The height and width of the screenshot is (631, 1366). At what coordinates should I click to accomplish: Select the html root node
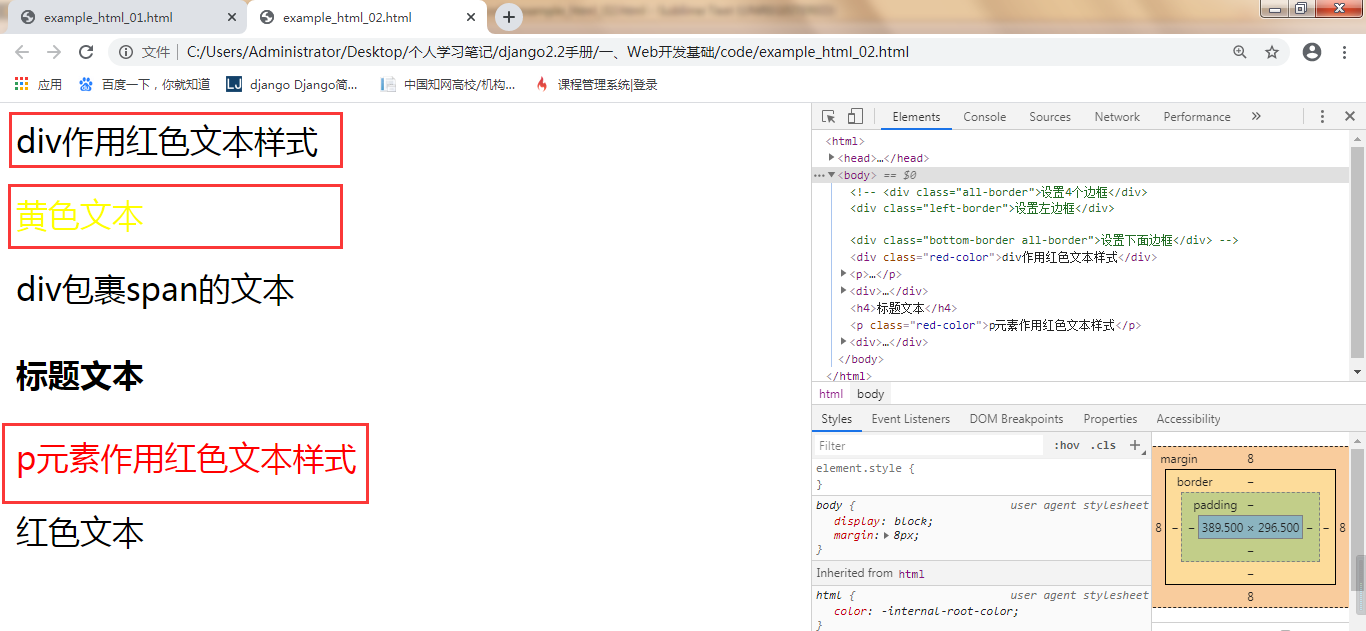pos(843,141)
